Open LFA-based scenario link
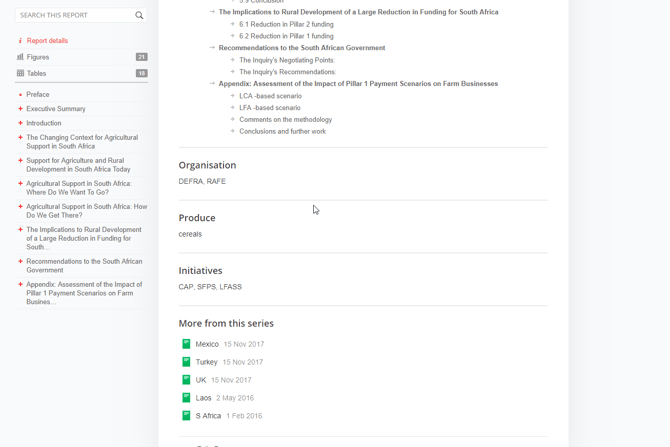 (x=270, y=108)
